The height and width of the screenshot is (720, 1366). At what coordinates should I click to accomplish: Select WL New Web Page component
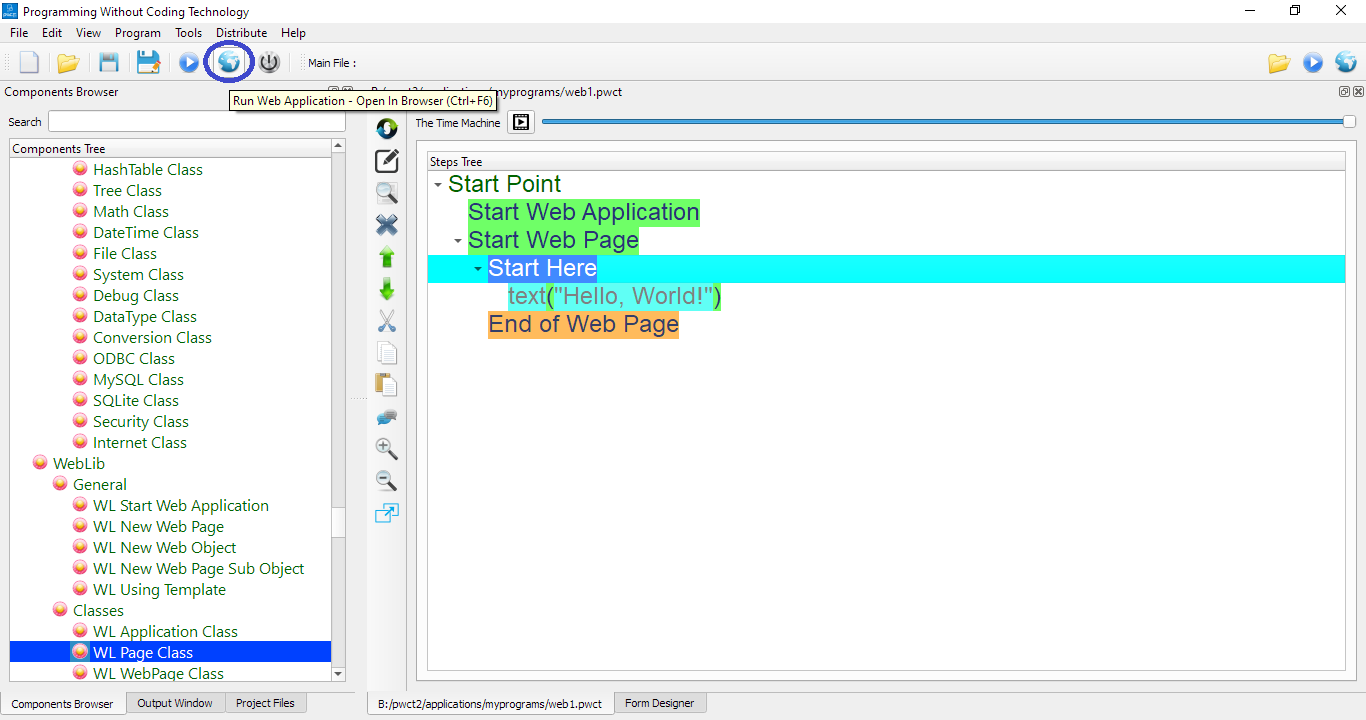158,527
